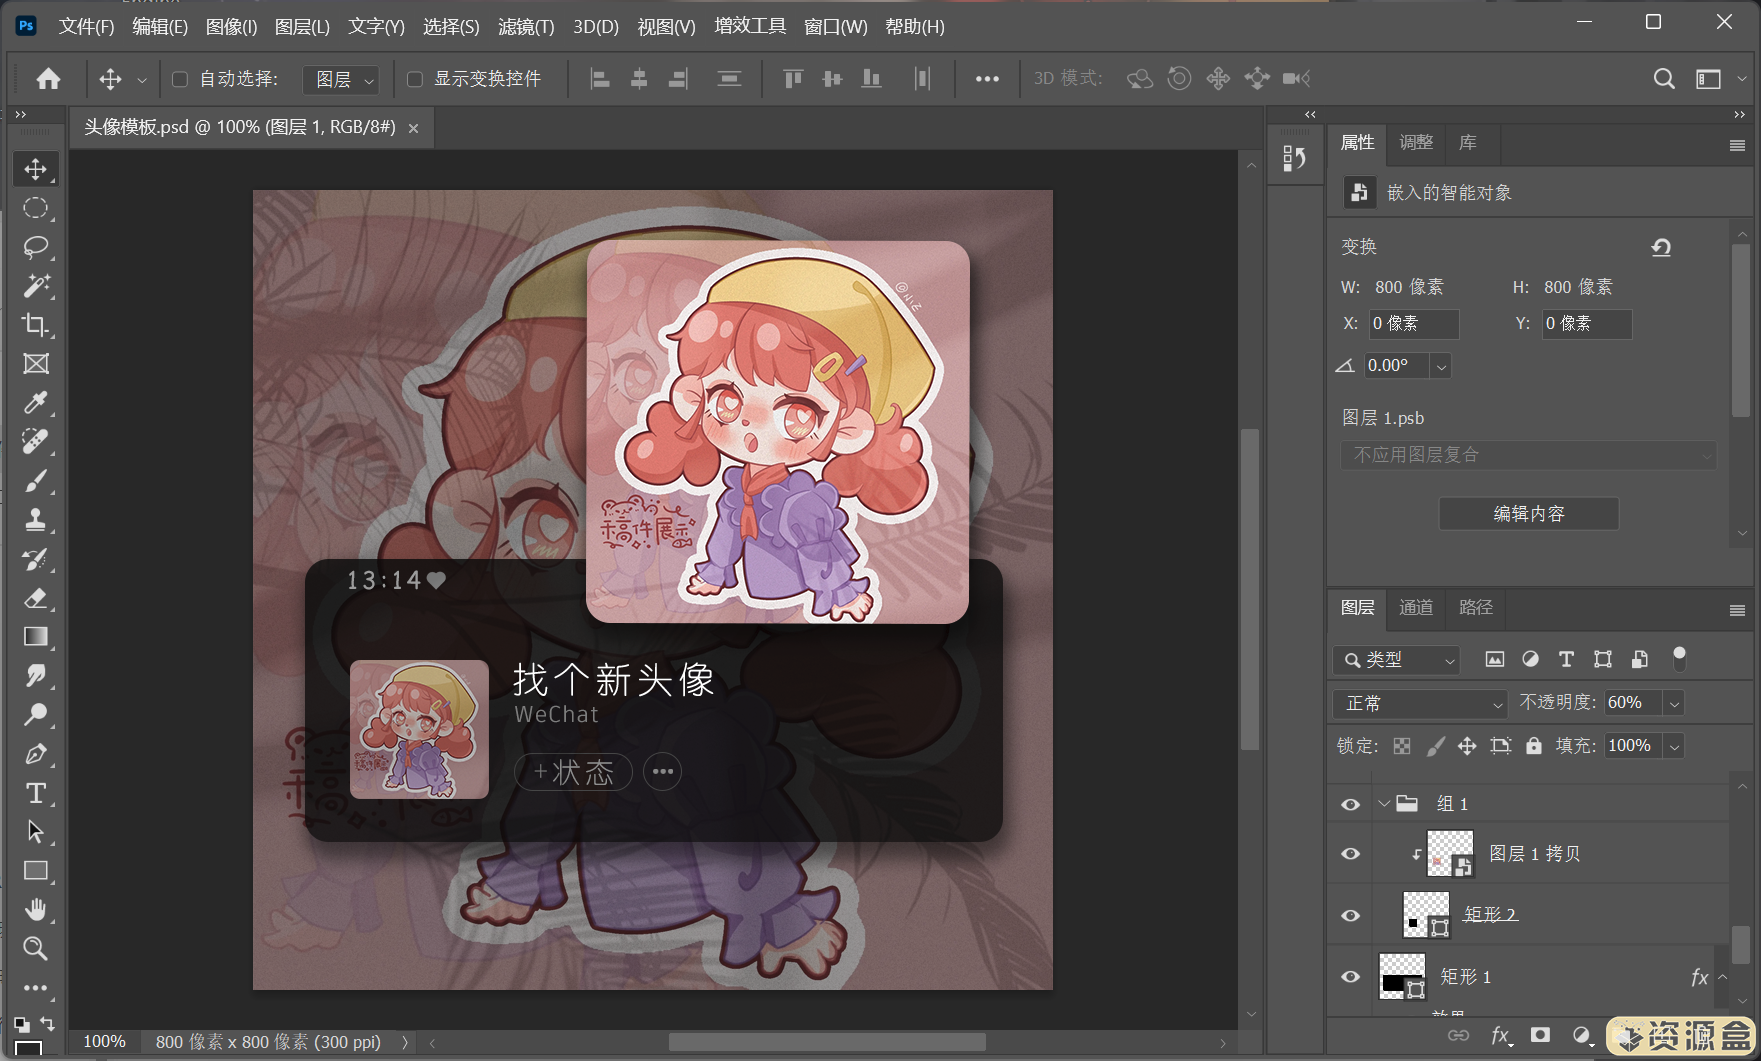
Task: Select the Gradient tool
Action: [x=36, y=637]
